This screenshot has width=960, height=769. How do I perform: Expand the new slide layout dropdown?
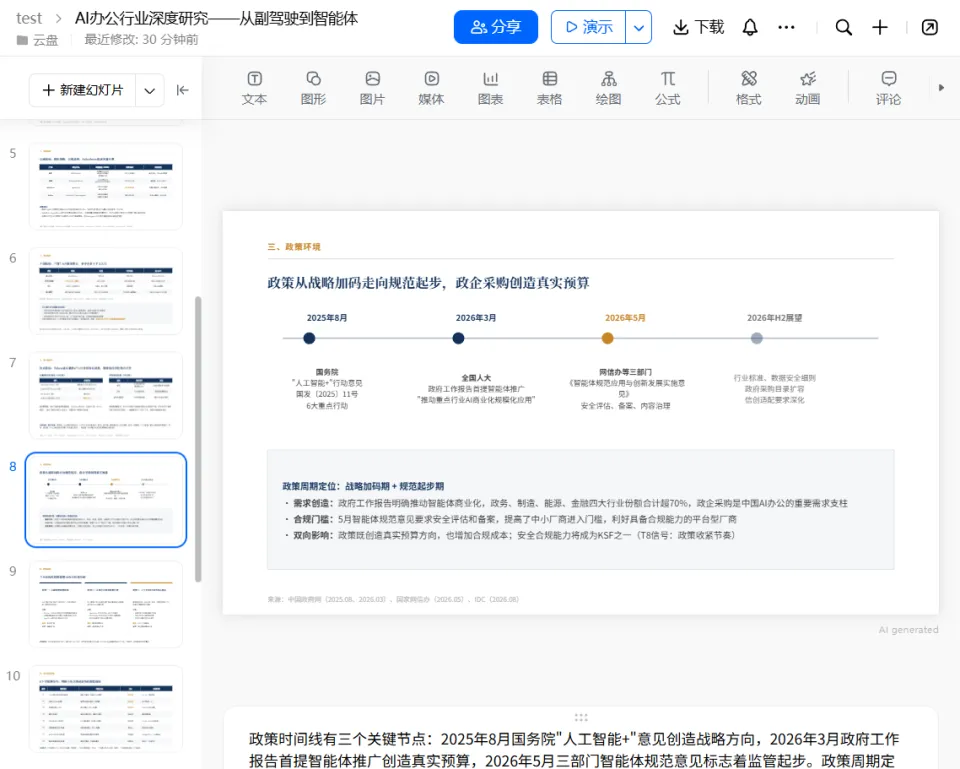149,90
